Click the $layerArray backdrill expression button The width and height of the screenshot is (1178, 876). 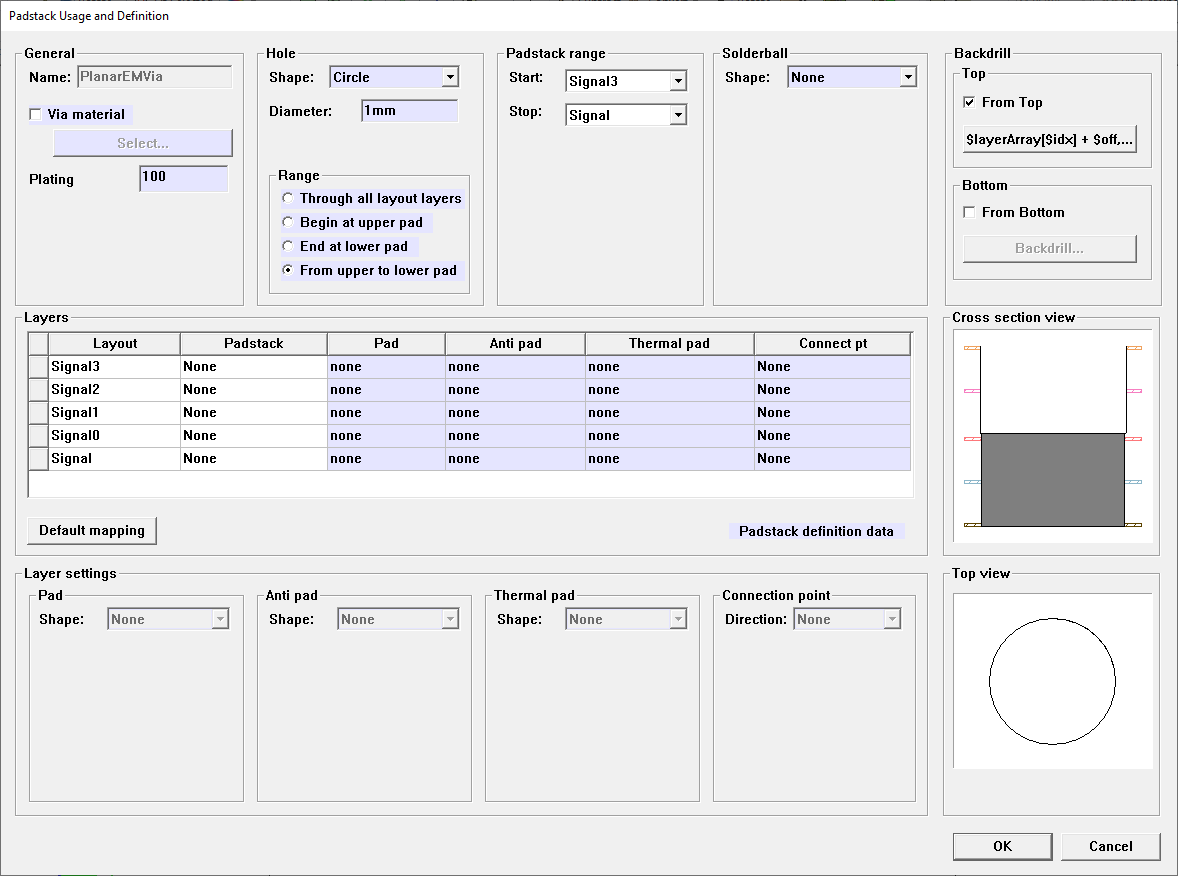pyautogui.click(x=1049, y=139)
